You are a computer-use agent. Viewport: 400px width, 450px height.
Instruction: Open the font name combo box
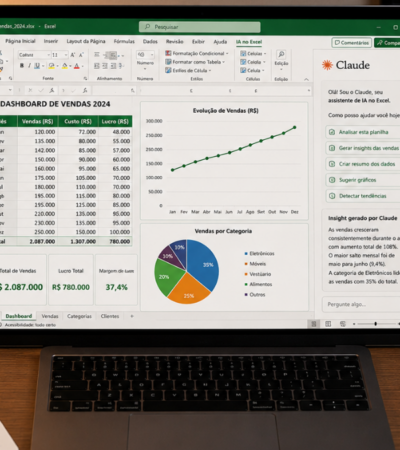point(34,55)
